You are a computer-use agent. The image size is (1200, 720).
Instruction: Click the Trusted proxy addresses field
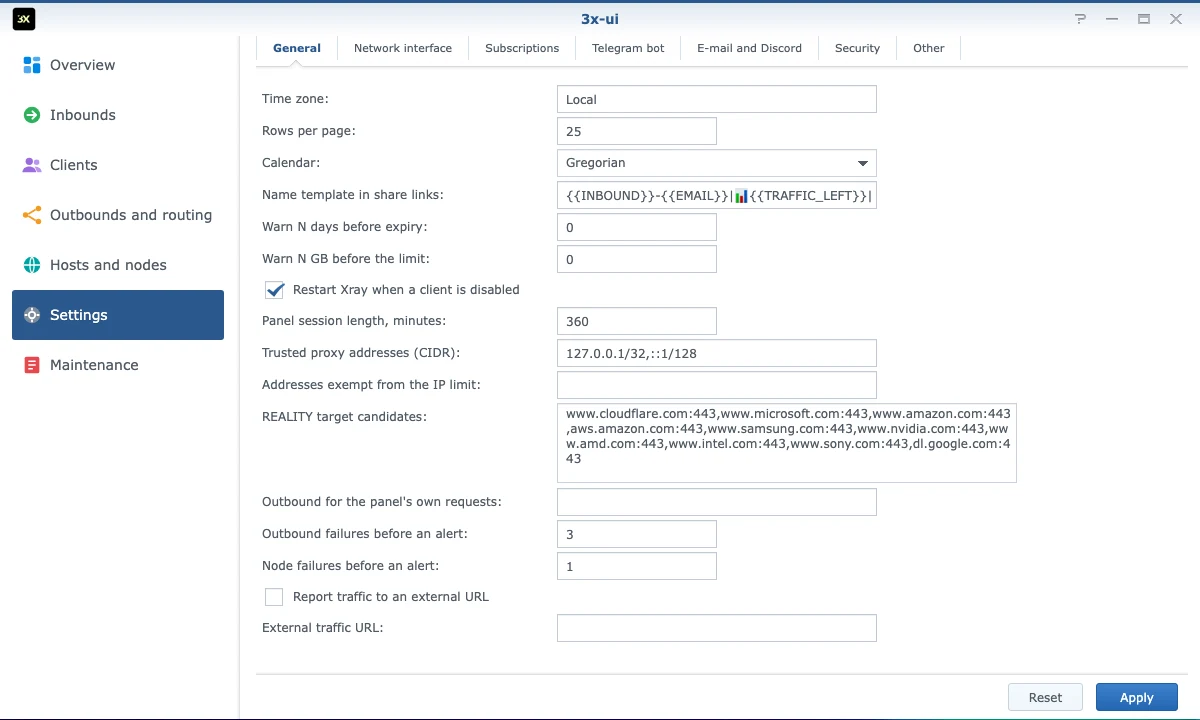pyautogui.click(x=717, y=353)
